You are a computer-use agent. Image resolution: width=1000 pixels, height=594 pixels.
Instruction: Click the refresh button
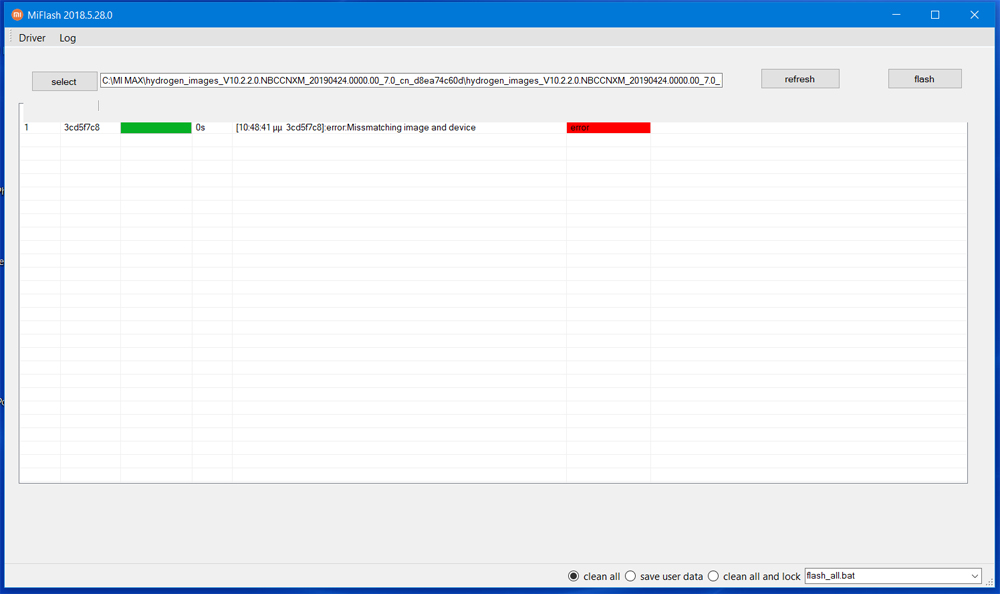pos(800,79)
